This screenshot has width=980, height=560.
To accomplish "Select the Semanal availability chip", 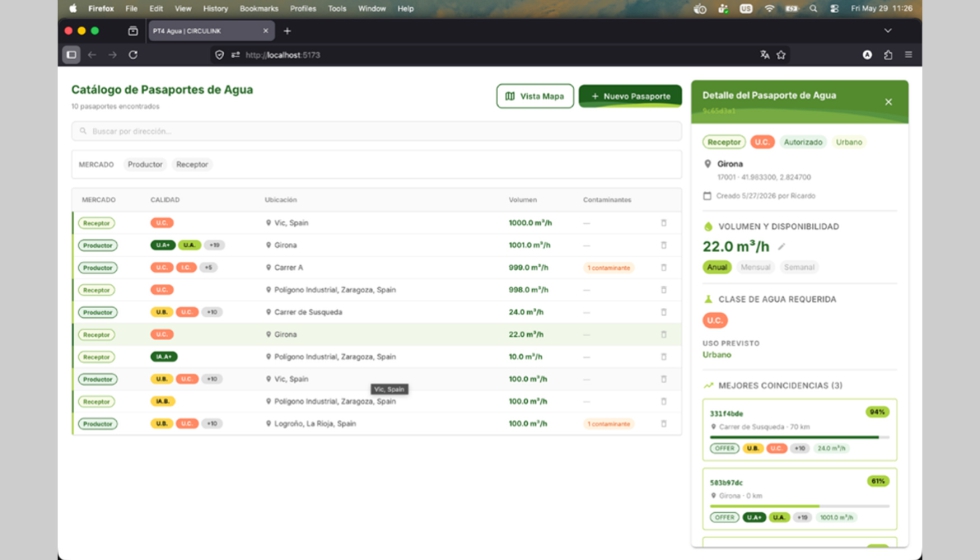I will tap(799, 268).
